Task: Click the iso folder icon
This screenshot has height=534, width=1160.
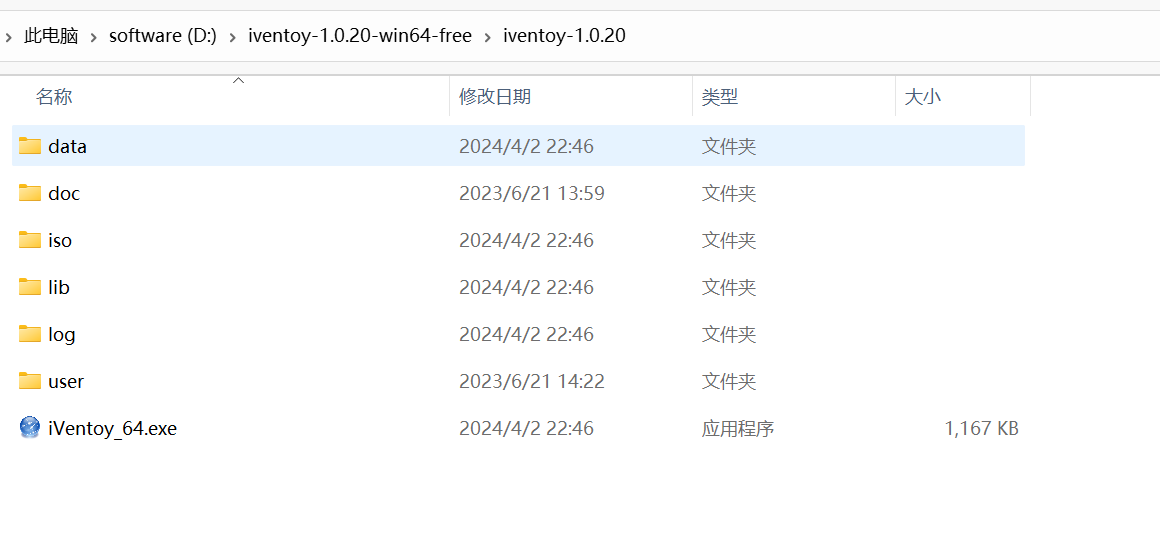Action: pos(30,240)
